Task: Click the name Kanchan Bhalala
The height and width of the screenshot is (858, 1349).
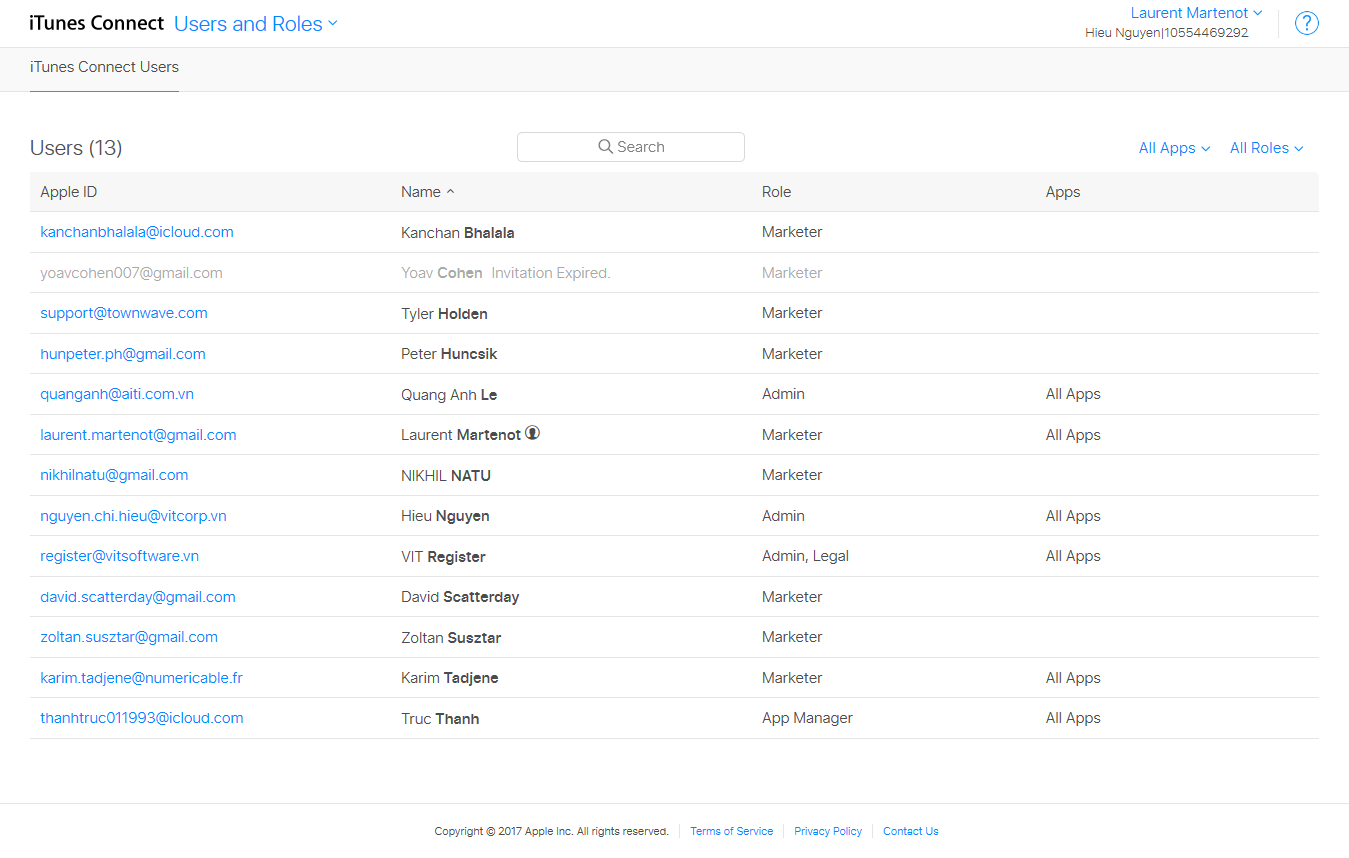Action: click(458, 233)
